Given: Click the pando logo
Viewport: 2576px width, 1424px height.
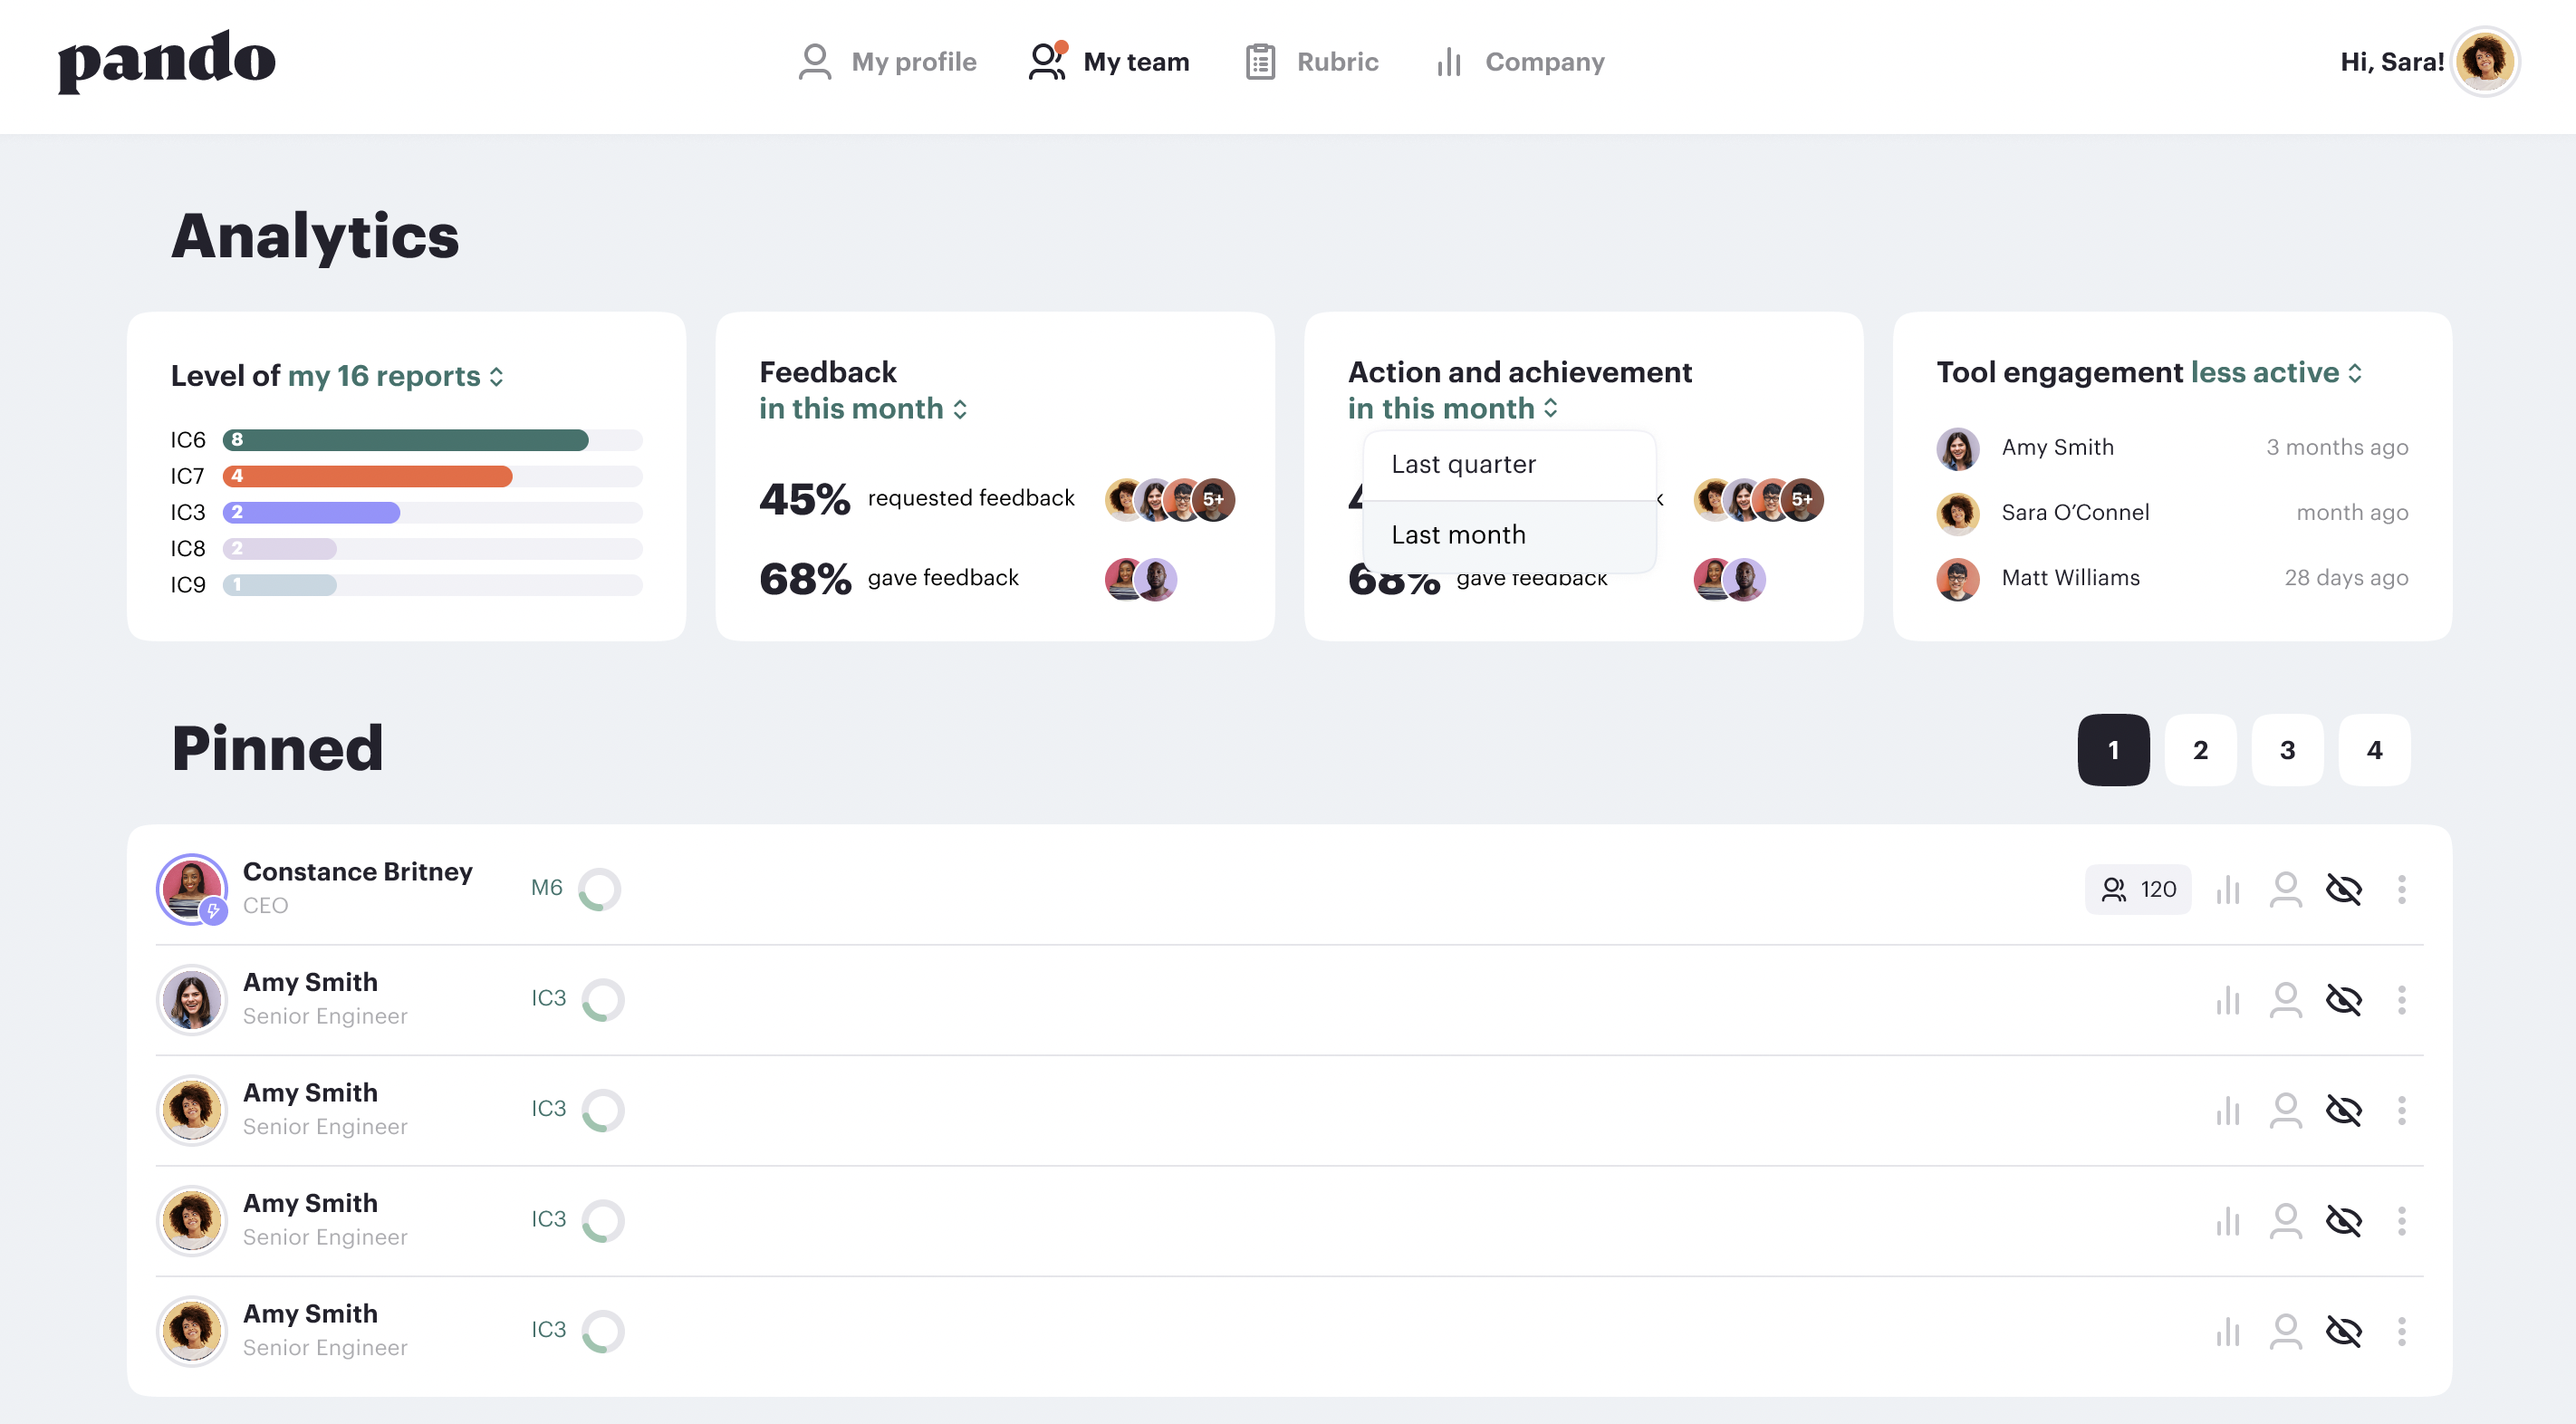Looking at the screenshot, I should (x=167, y=60).
